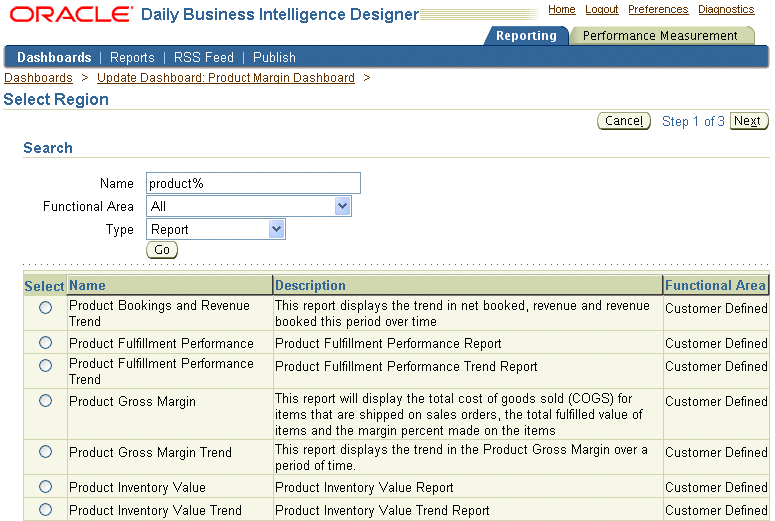
Task: Open the Functional Area dropdown
Action: click(249, 206)
